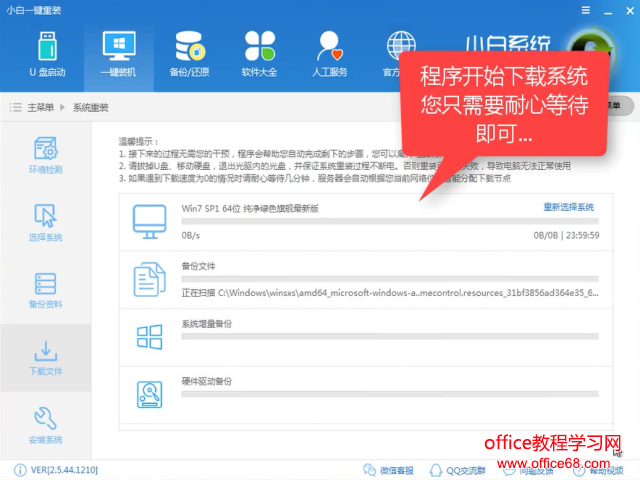This screenshot has width=640, height=480.
Task: Click the 温馨提示 heading
Action: [138, 142]
